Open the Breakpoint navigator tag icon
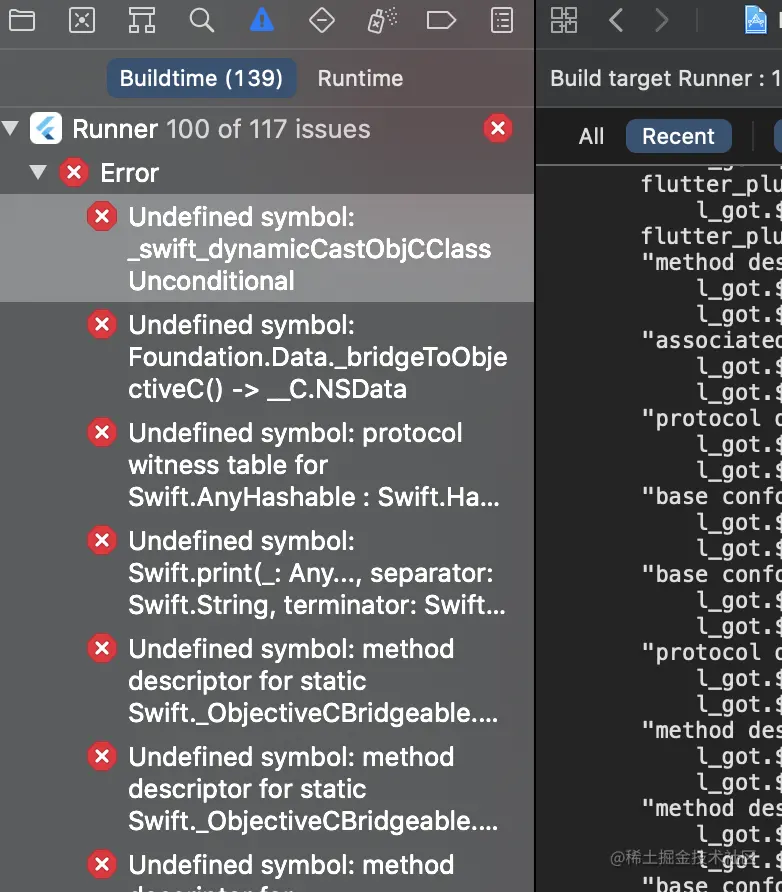 click(x=441, y=19)
